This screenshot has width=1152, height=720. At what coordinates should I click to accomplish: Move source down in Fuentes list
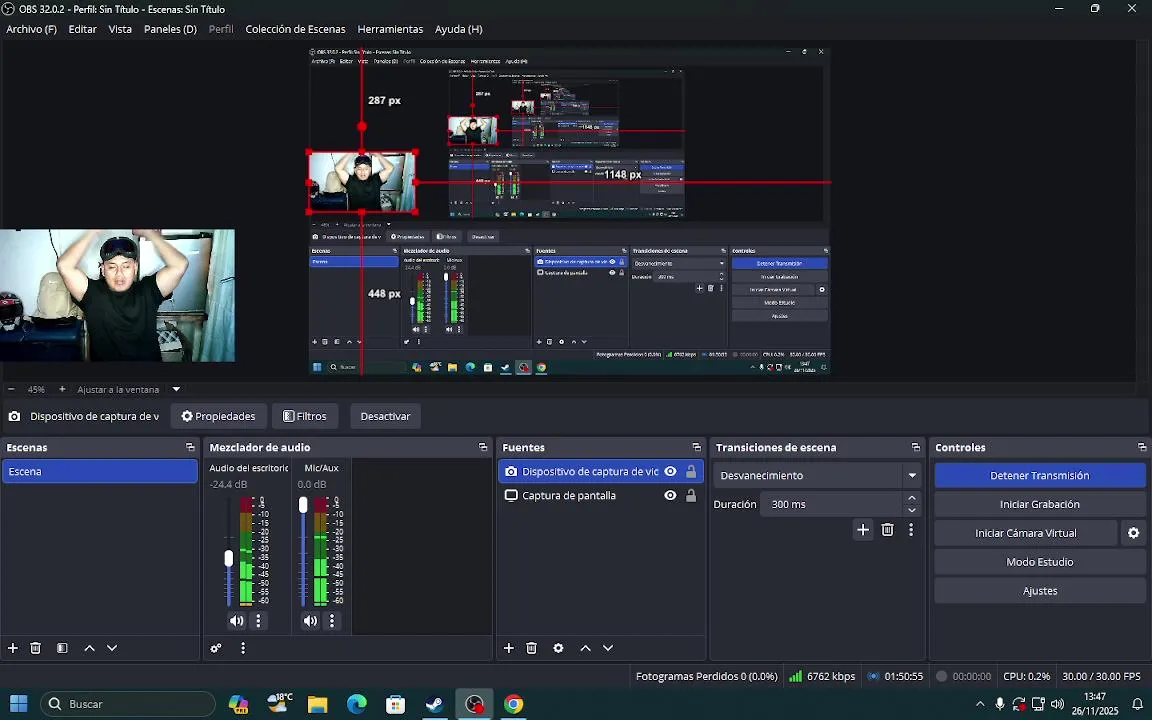pyautogui.click(x=608, y=648)
